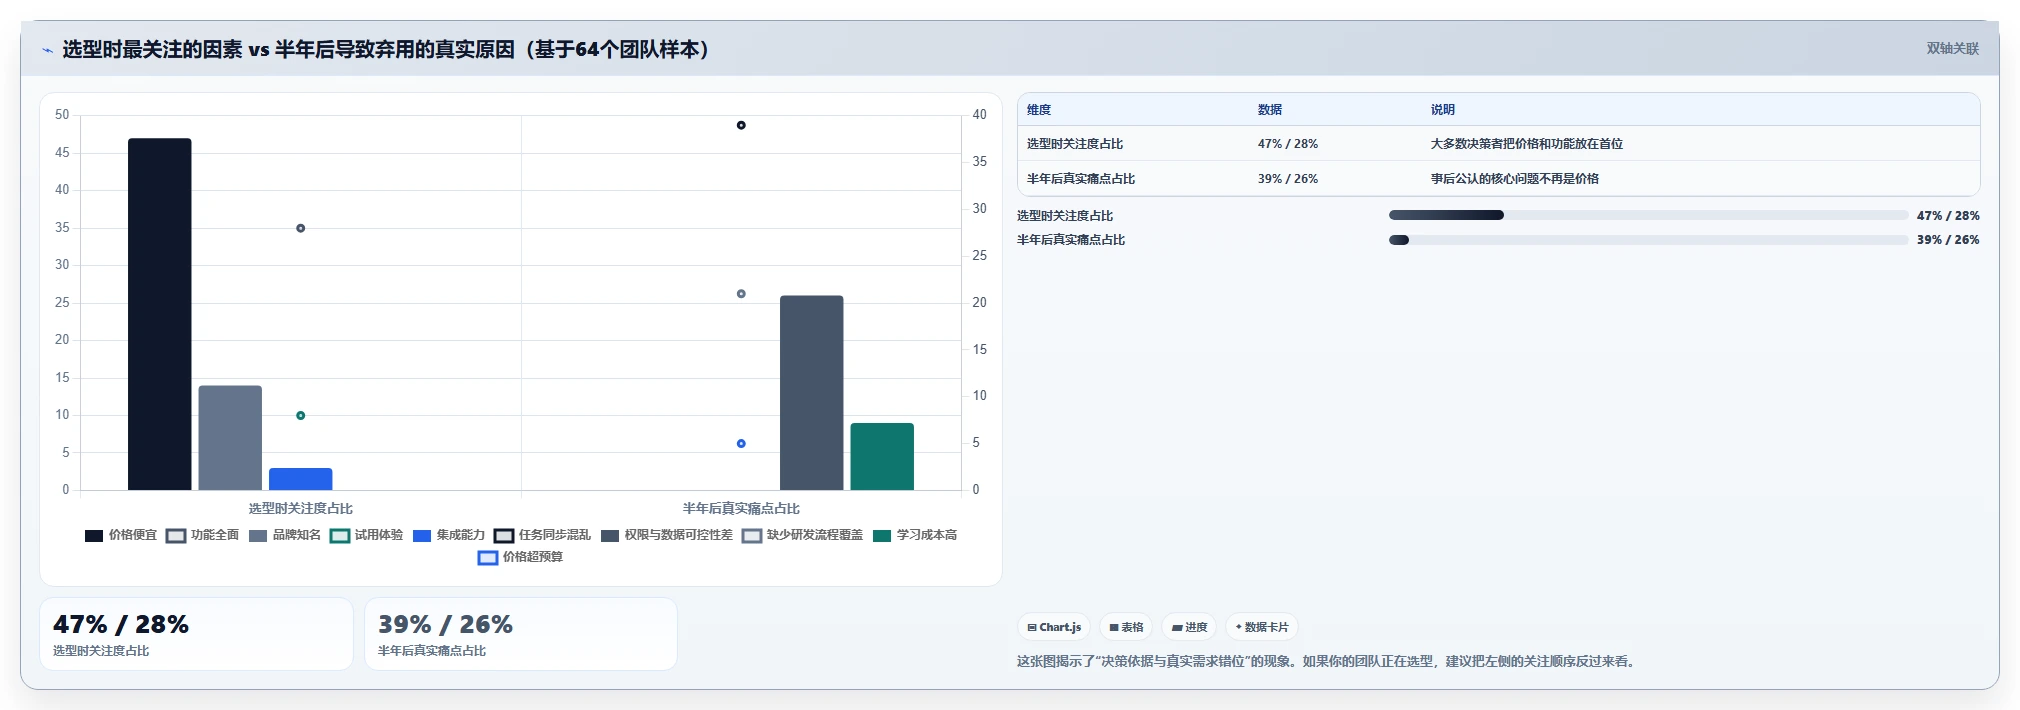The width and height of the screenshot is (2020, 710).
Task: Click the 选型时关注度占比 progress bar
Action: pos(1649,215)
